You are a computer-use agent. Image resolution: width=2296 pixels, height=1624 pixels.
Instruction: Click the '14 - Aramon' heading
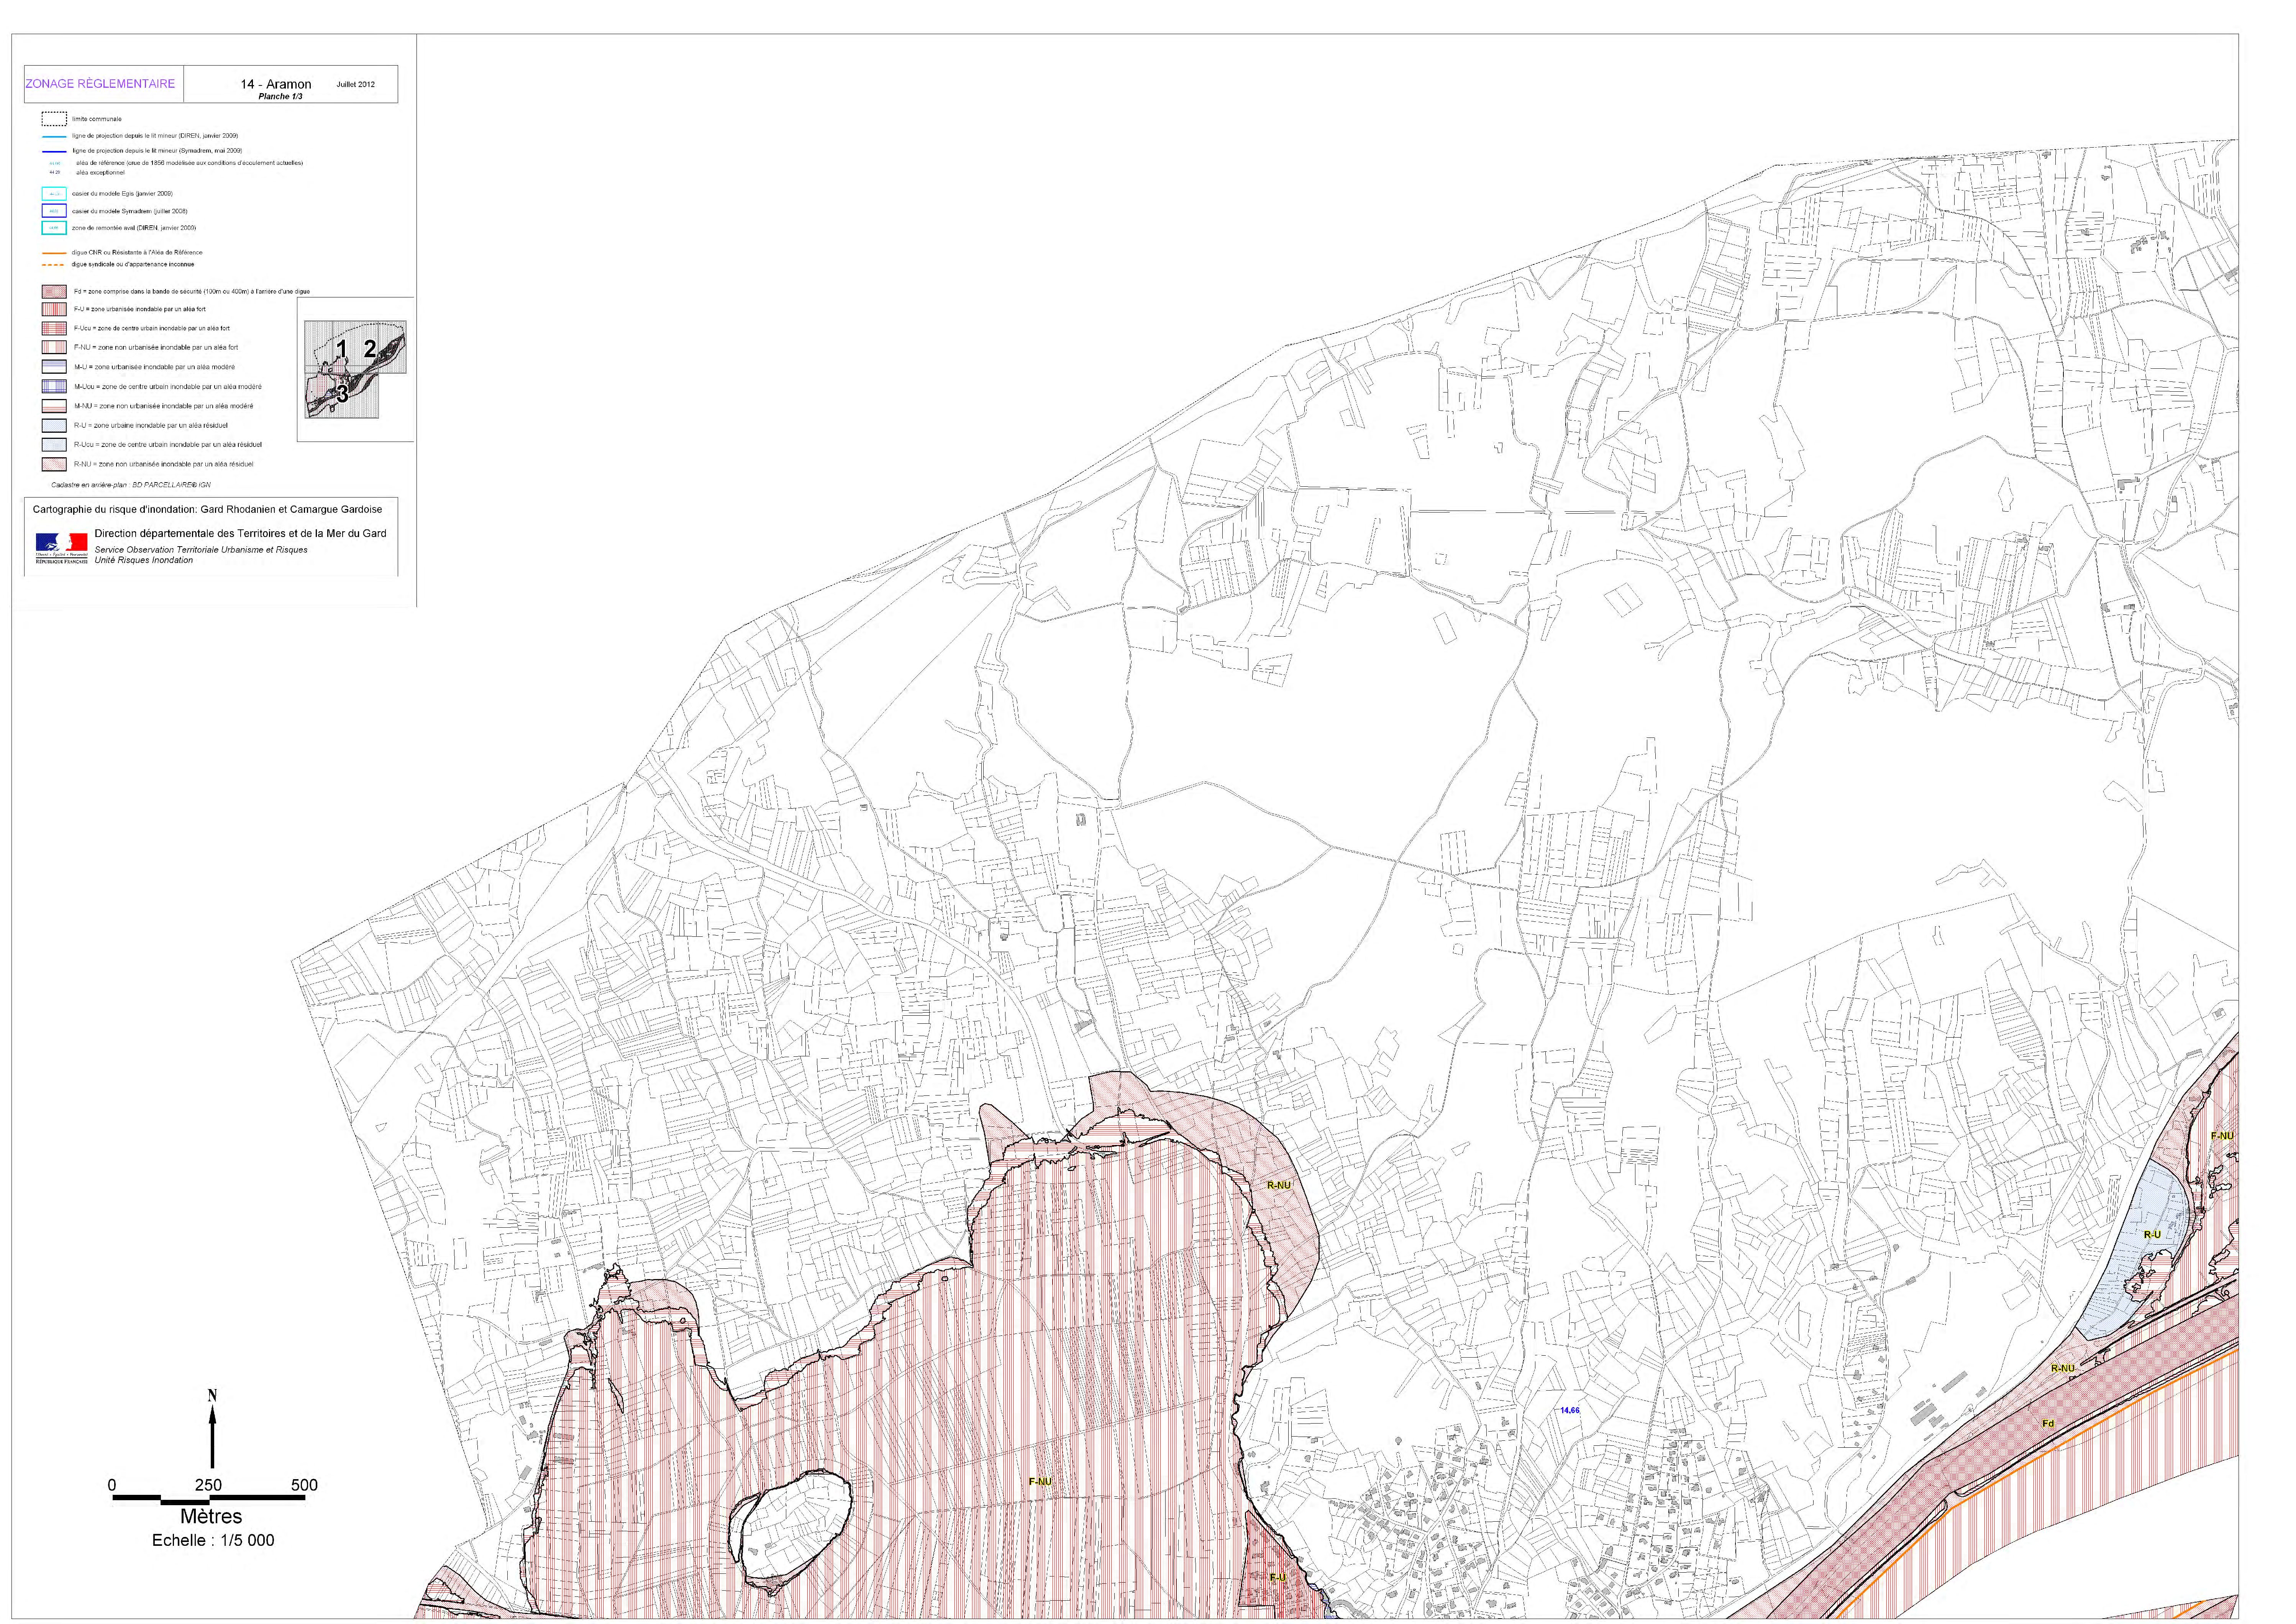point(276,84)
